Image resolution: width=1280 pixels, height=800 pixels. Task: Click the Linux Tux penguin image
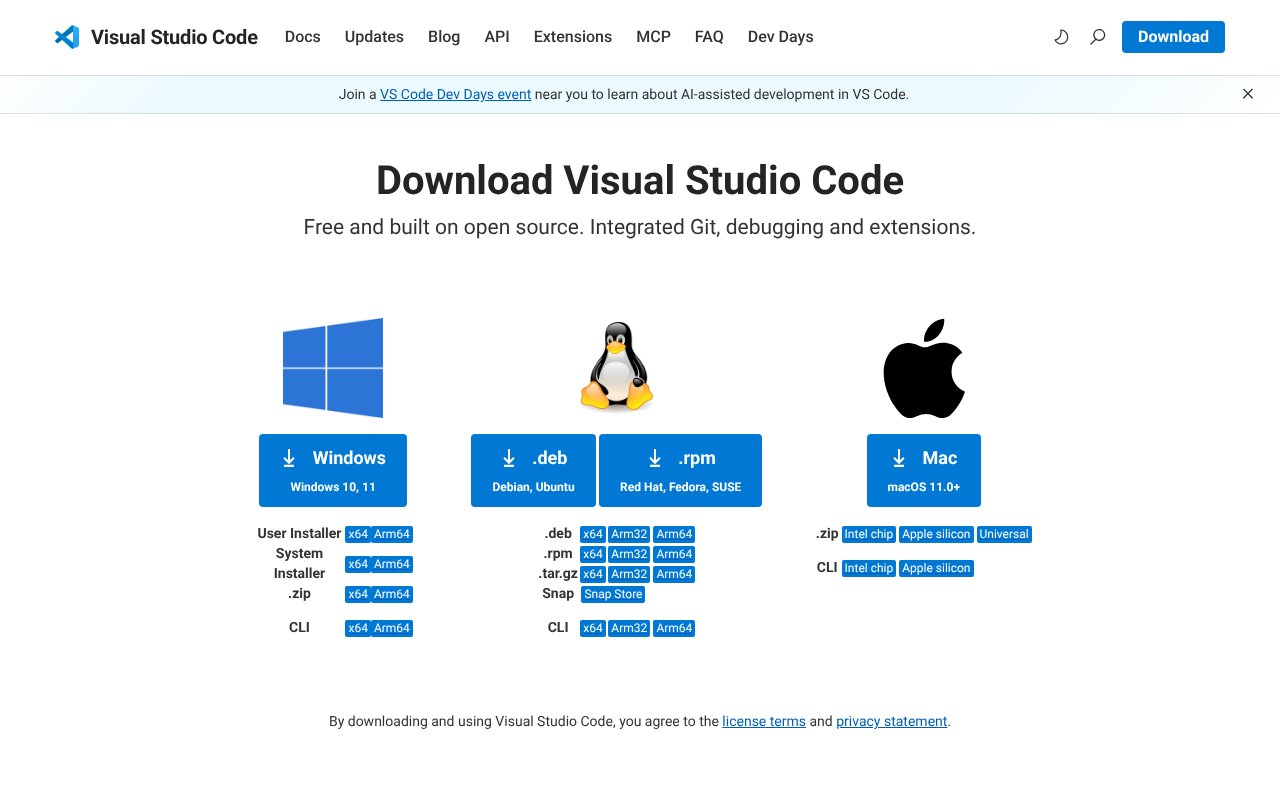[616, 367]
